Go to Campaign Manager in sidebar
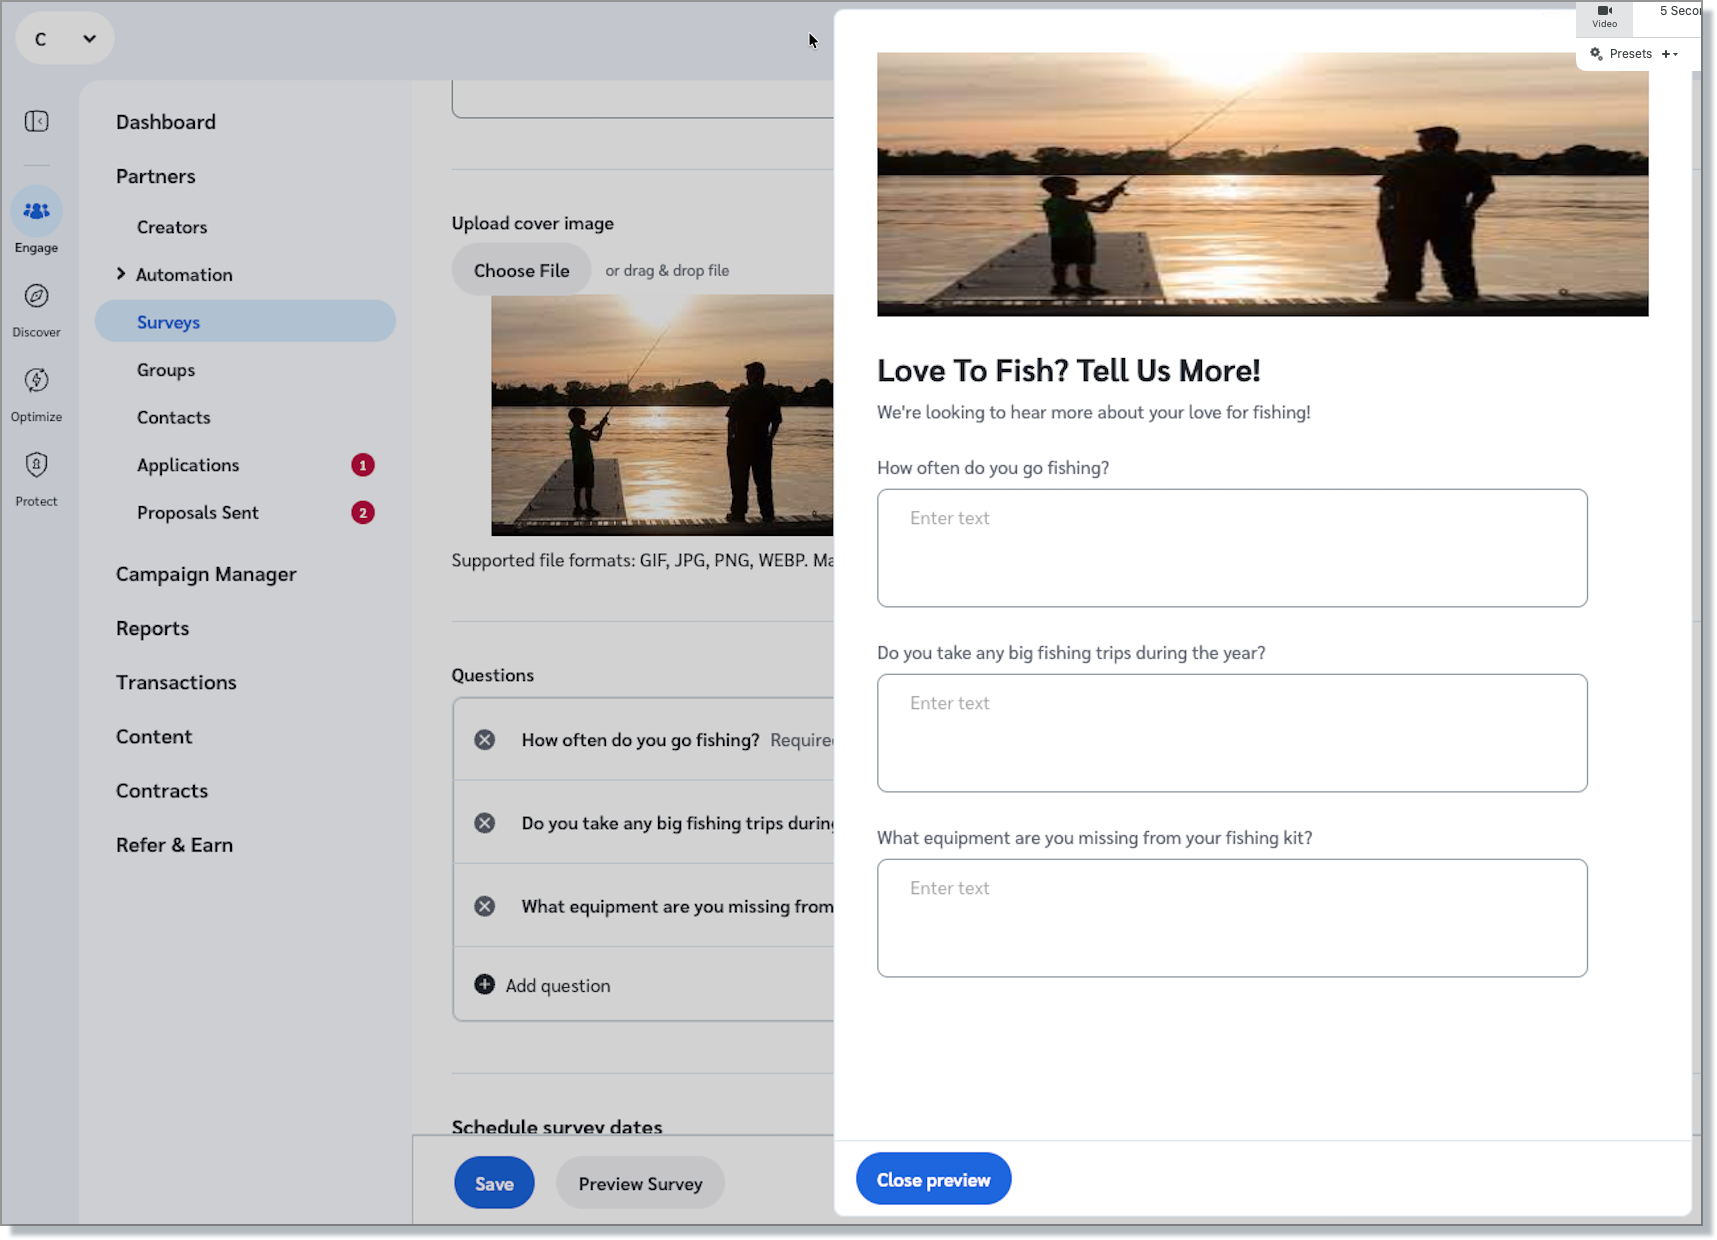The image size is (1717, 1240). 206,574
